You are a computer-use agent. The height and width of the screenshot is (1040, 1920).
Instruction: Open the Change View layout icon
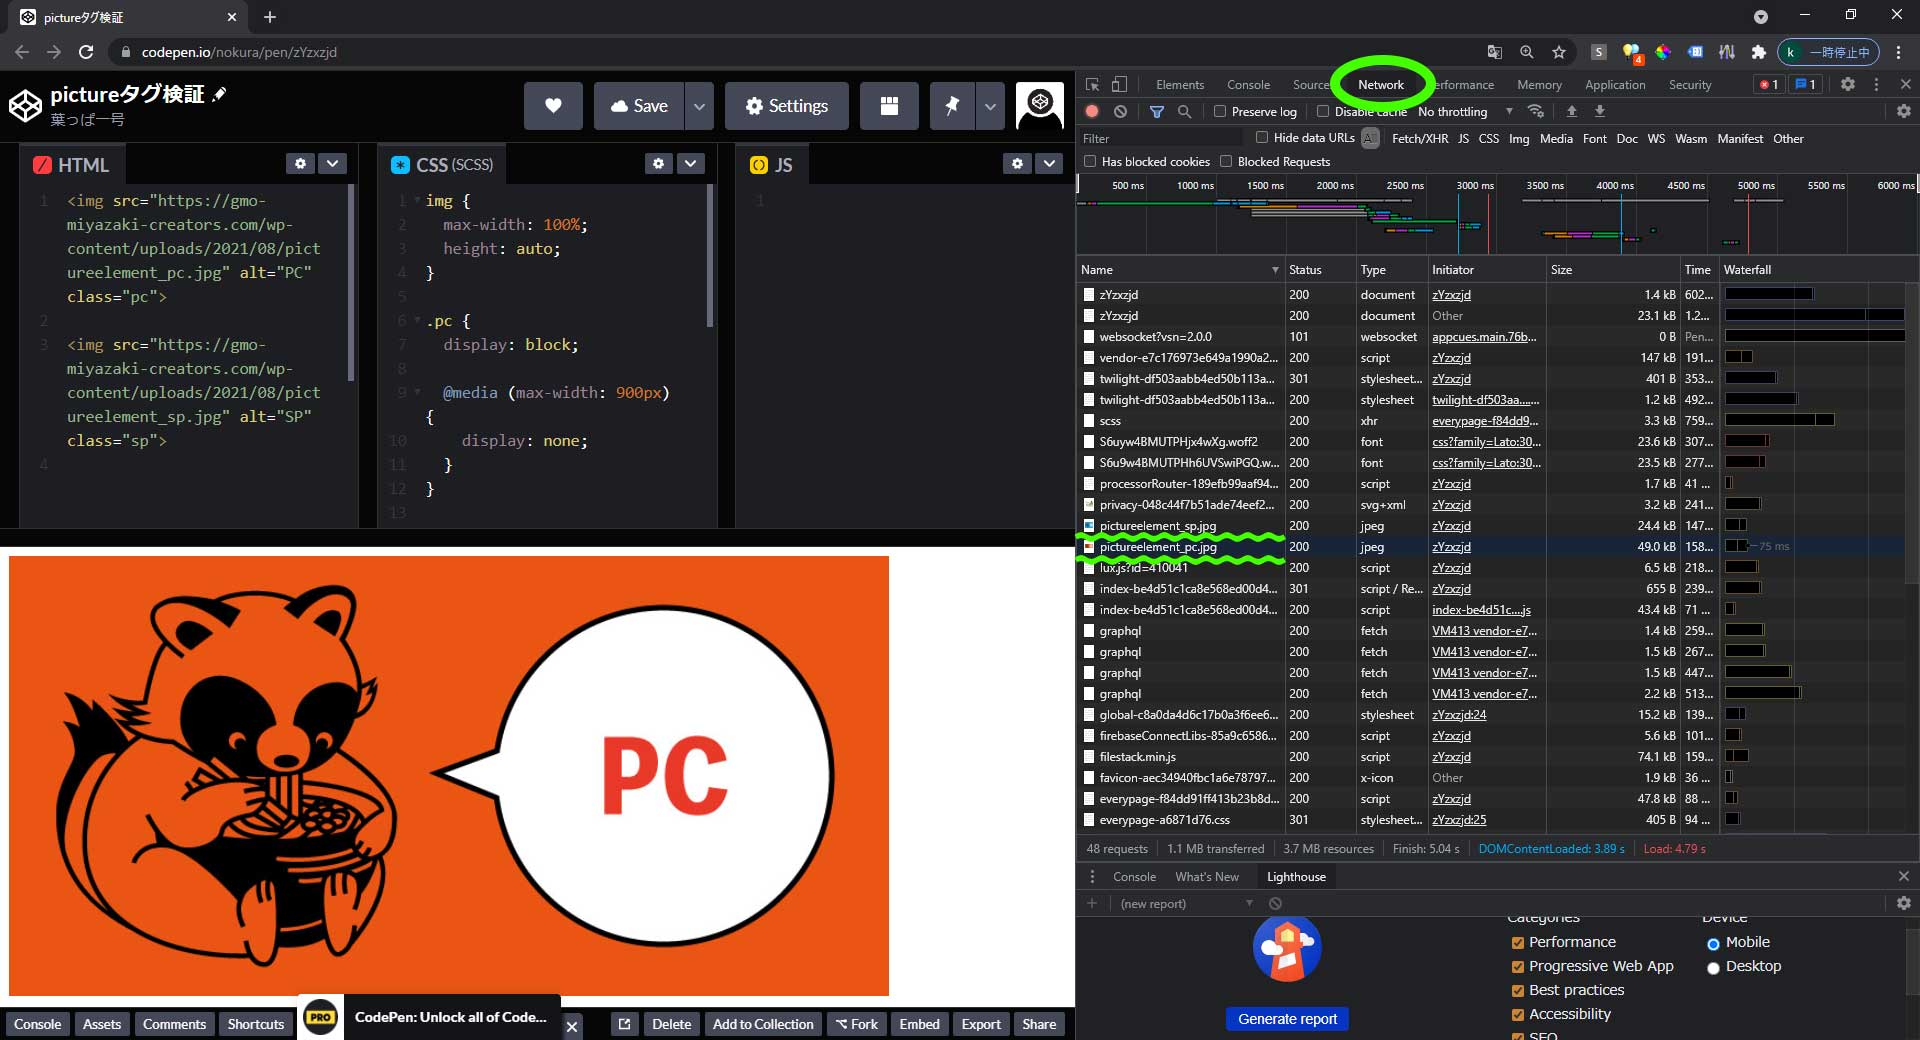(889, 106)
